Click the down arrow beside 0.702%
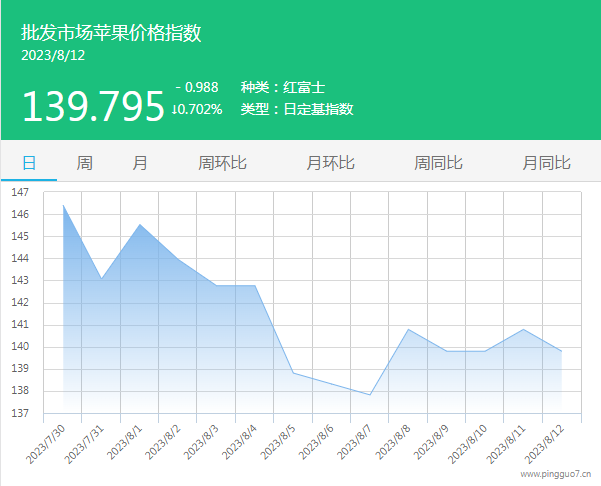This screenshot has width=601, height=486. click(x=175, y=109)
